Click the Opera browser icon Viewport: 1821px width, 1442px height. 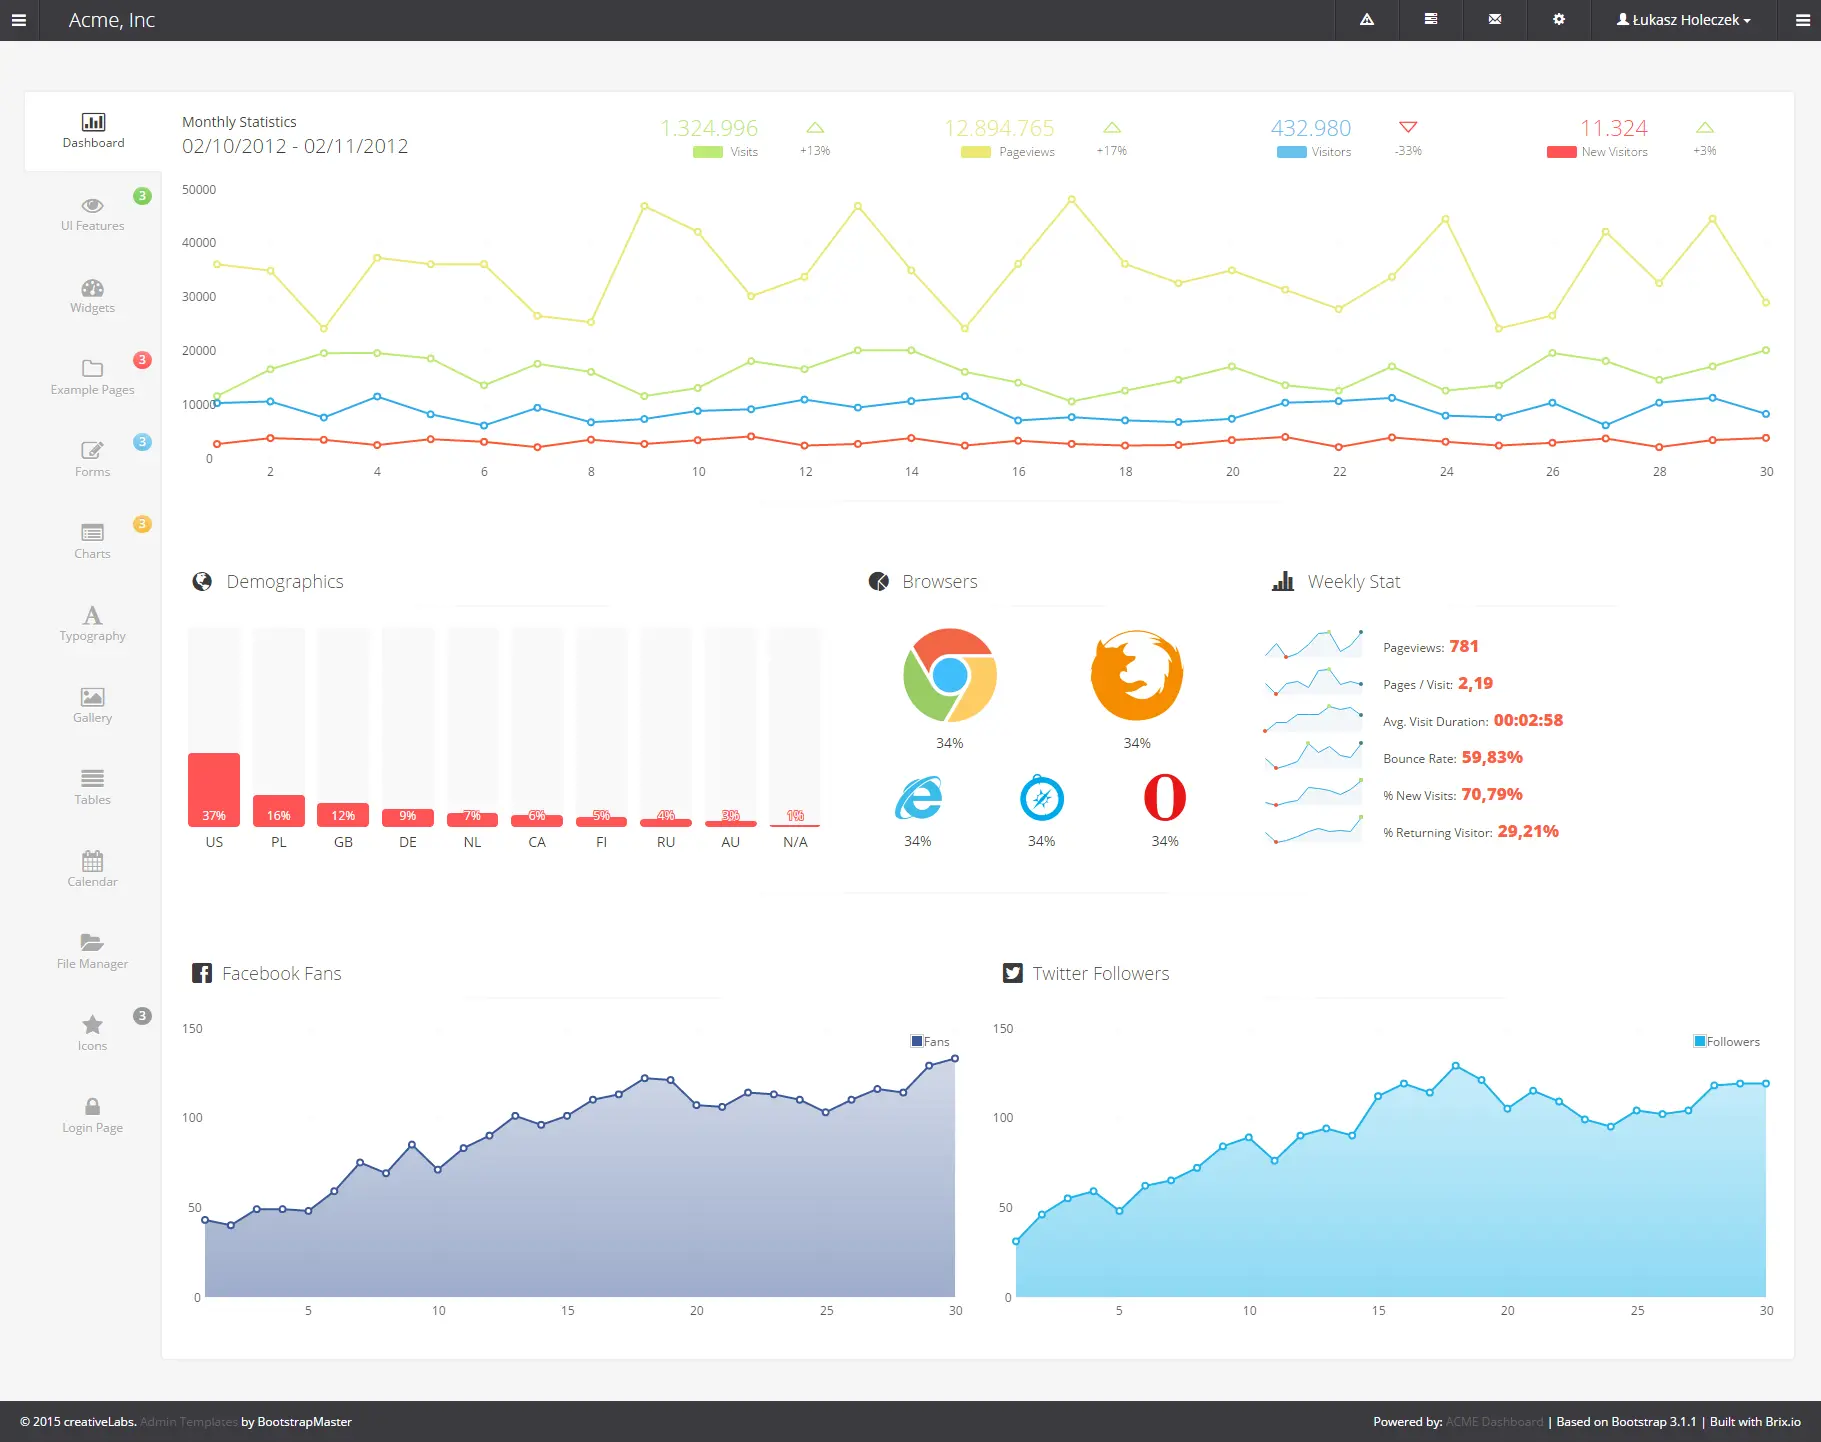point(1165,798)
